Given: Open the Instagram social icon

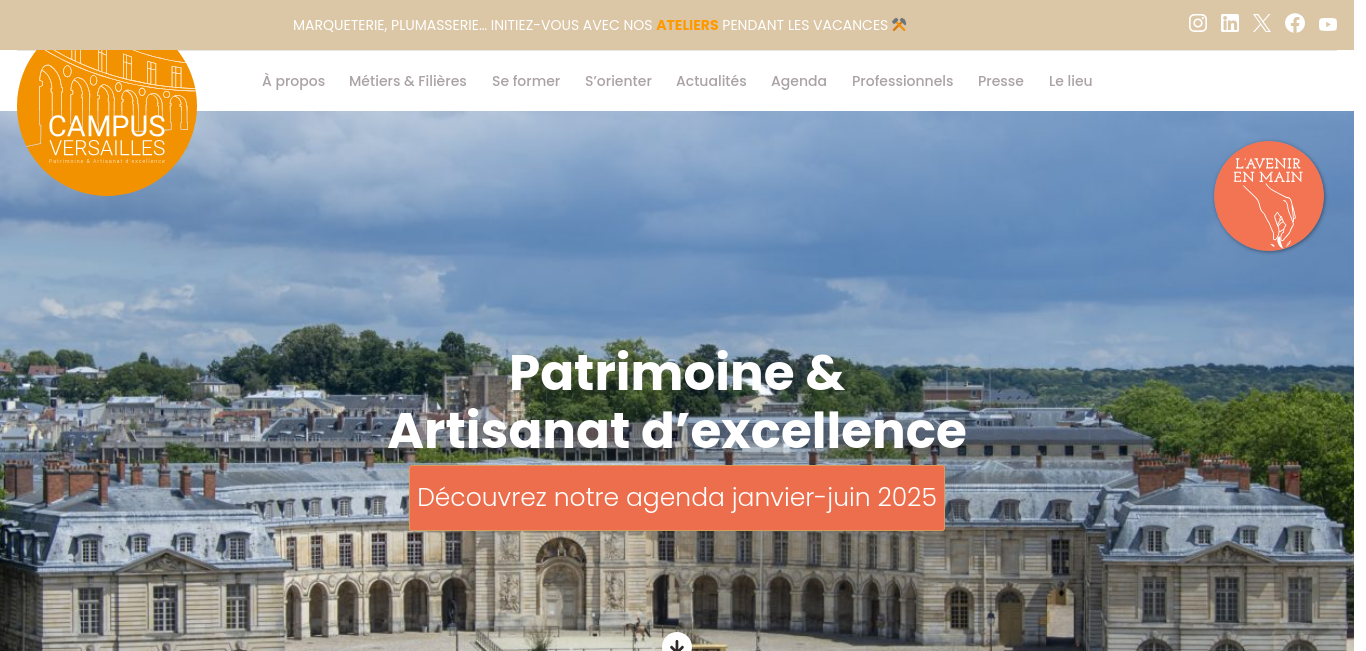Looking at the screenshot, I should (1197, 23).
